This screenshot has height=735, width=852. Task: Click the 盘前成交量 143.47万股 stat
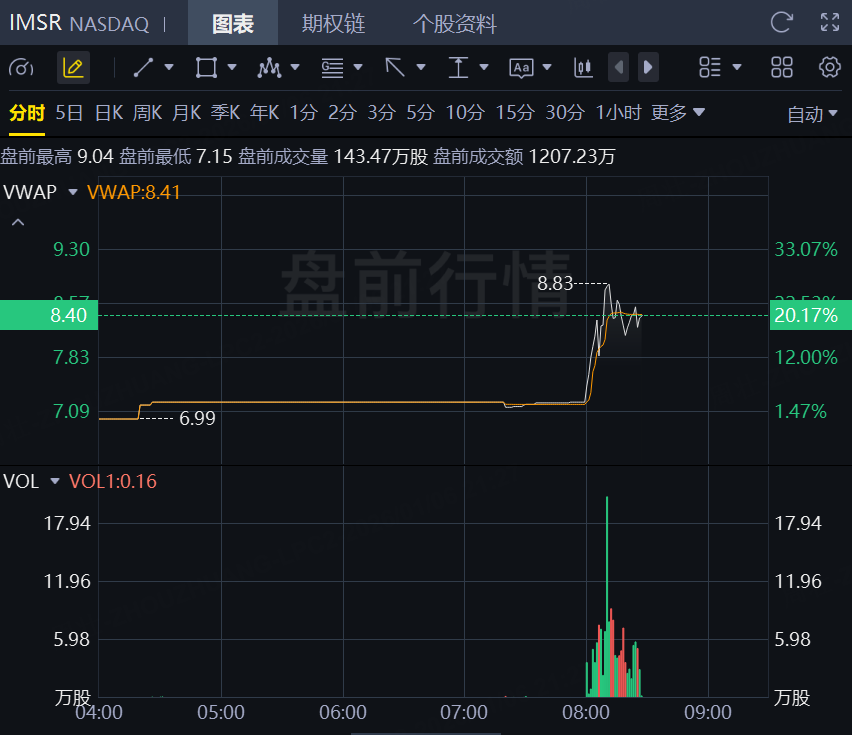[x=333, y=156]
